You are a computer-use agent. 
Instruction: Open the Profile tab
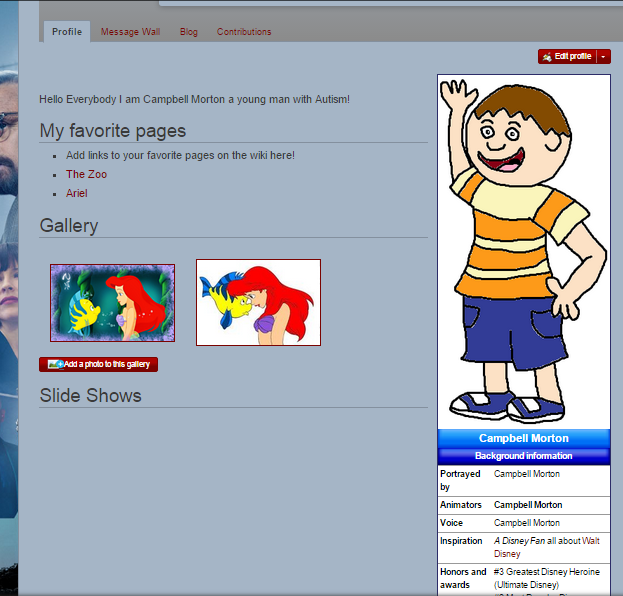[x=67, y=32]
